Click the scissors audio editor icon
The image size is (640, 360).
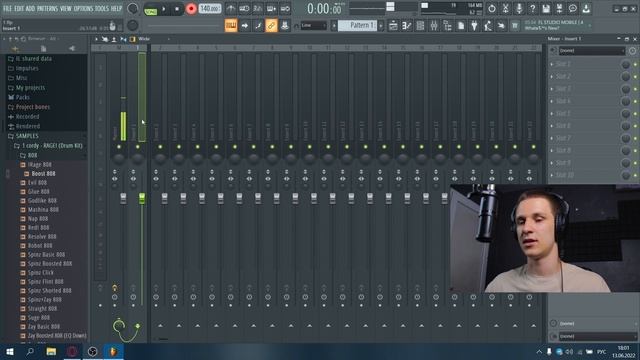tap(505, 9)
